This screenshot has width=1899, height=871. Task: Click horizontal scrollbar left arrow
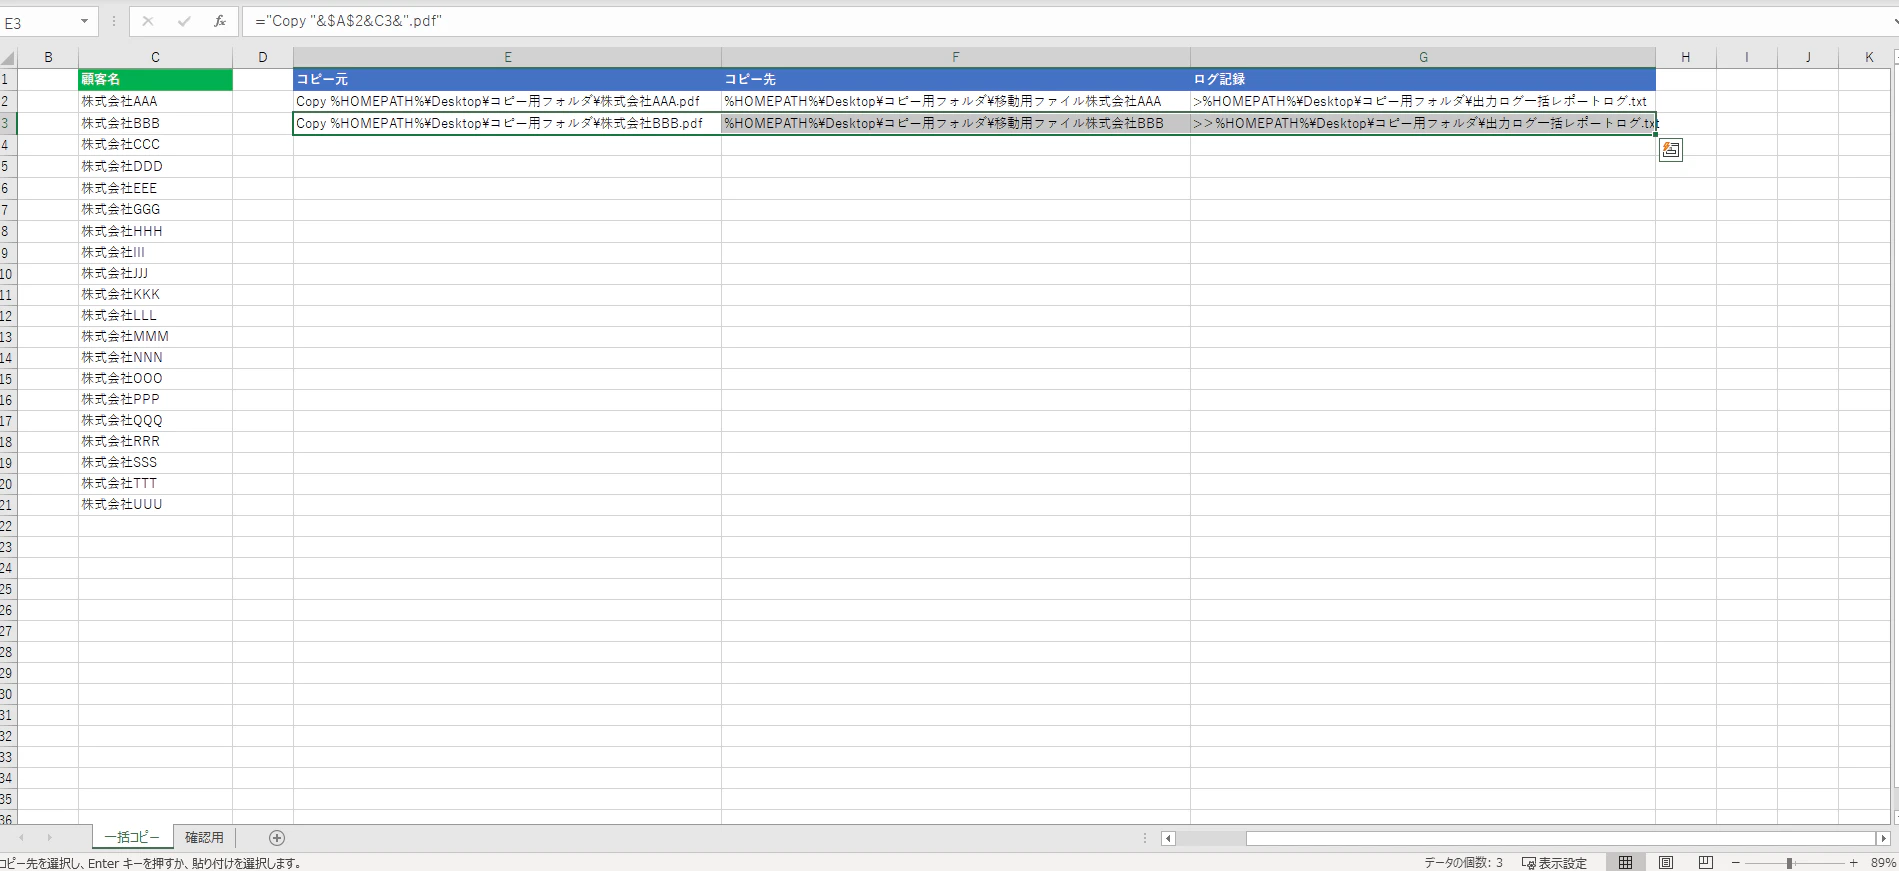(1168, 838)
